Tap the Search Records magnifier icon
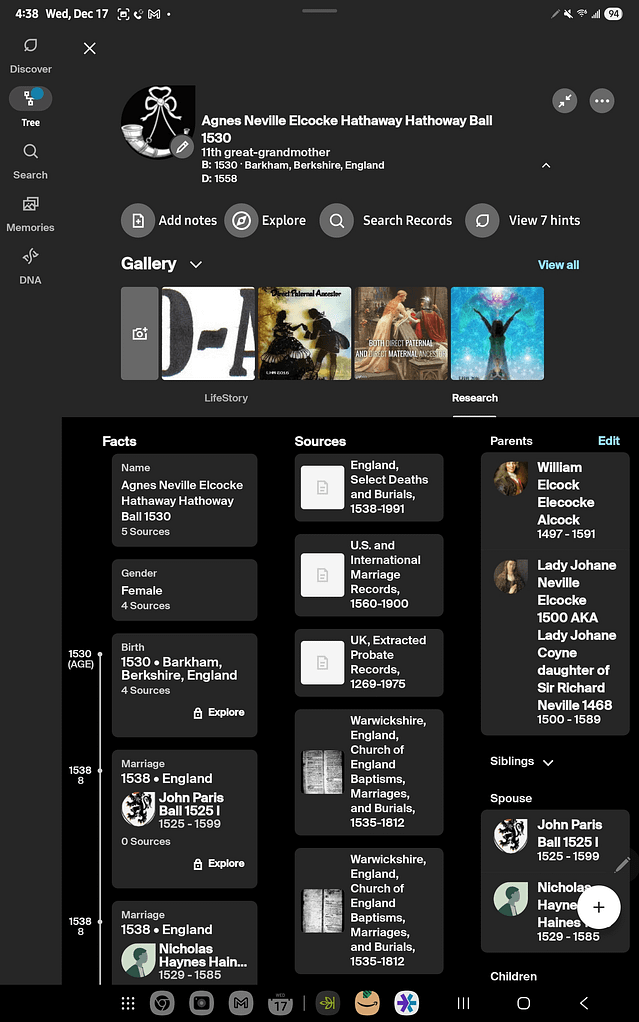639x1022 pixels. coord(336,221)
